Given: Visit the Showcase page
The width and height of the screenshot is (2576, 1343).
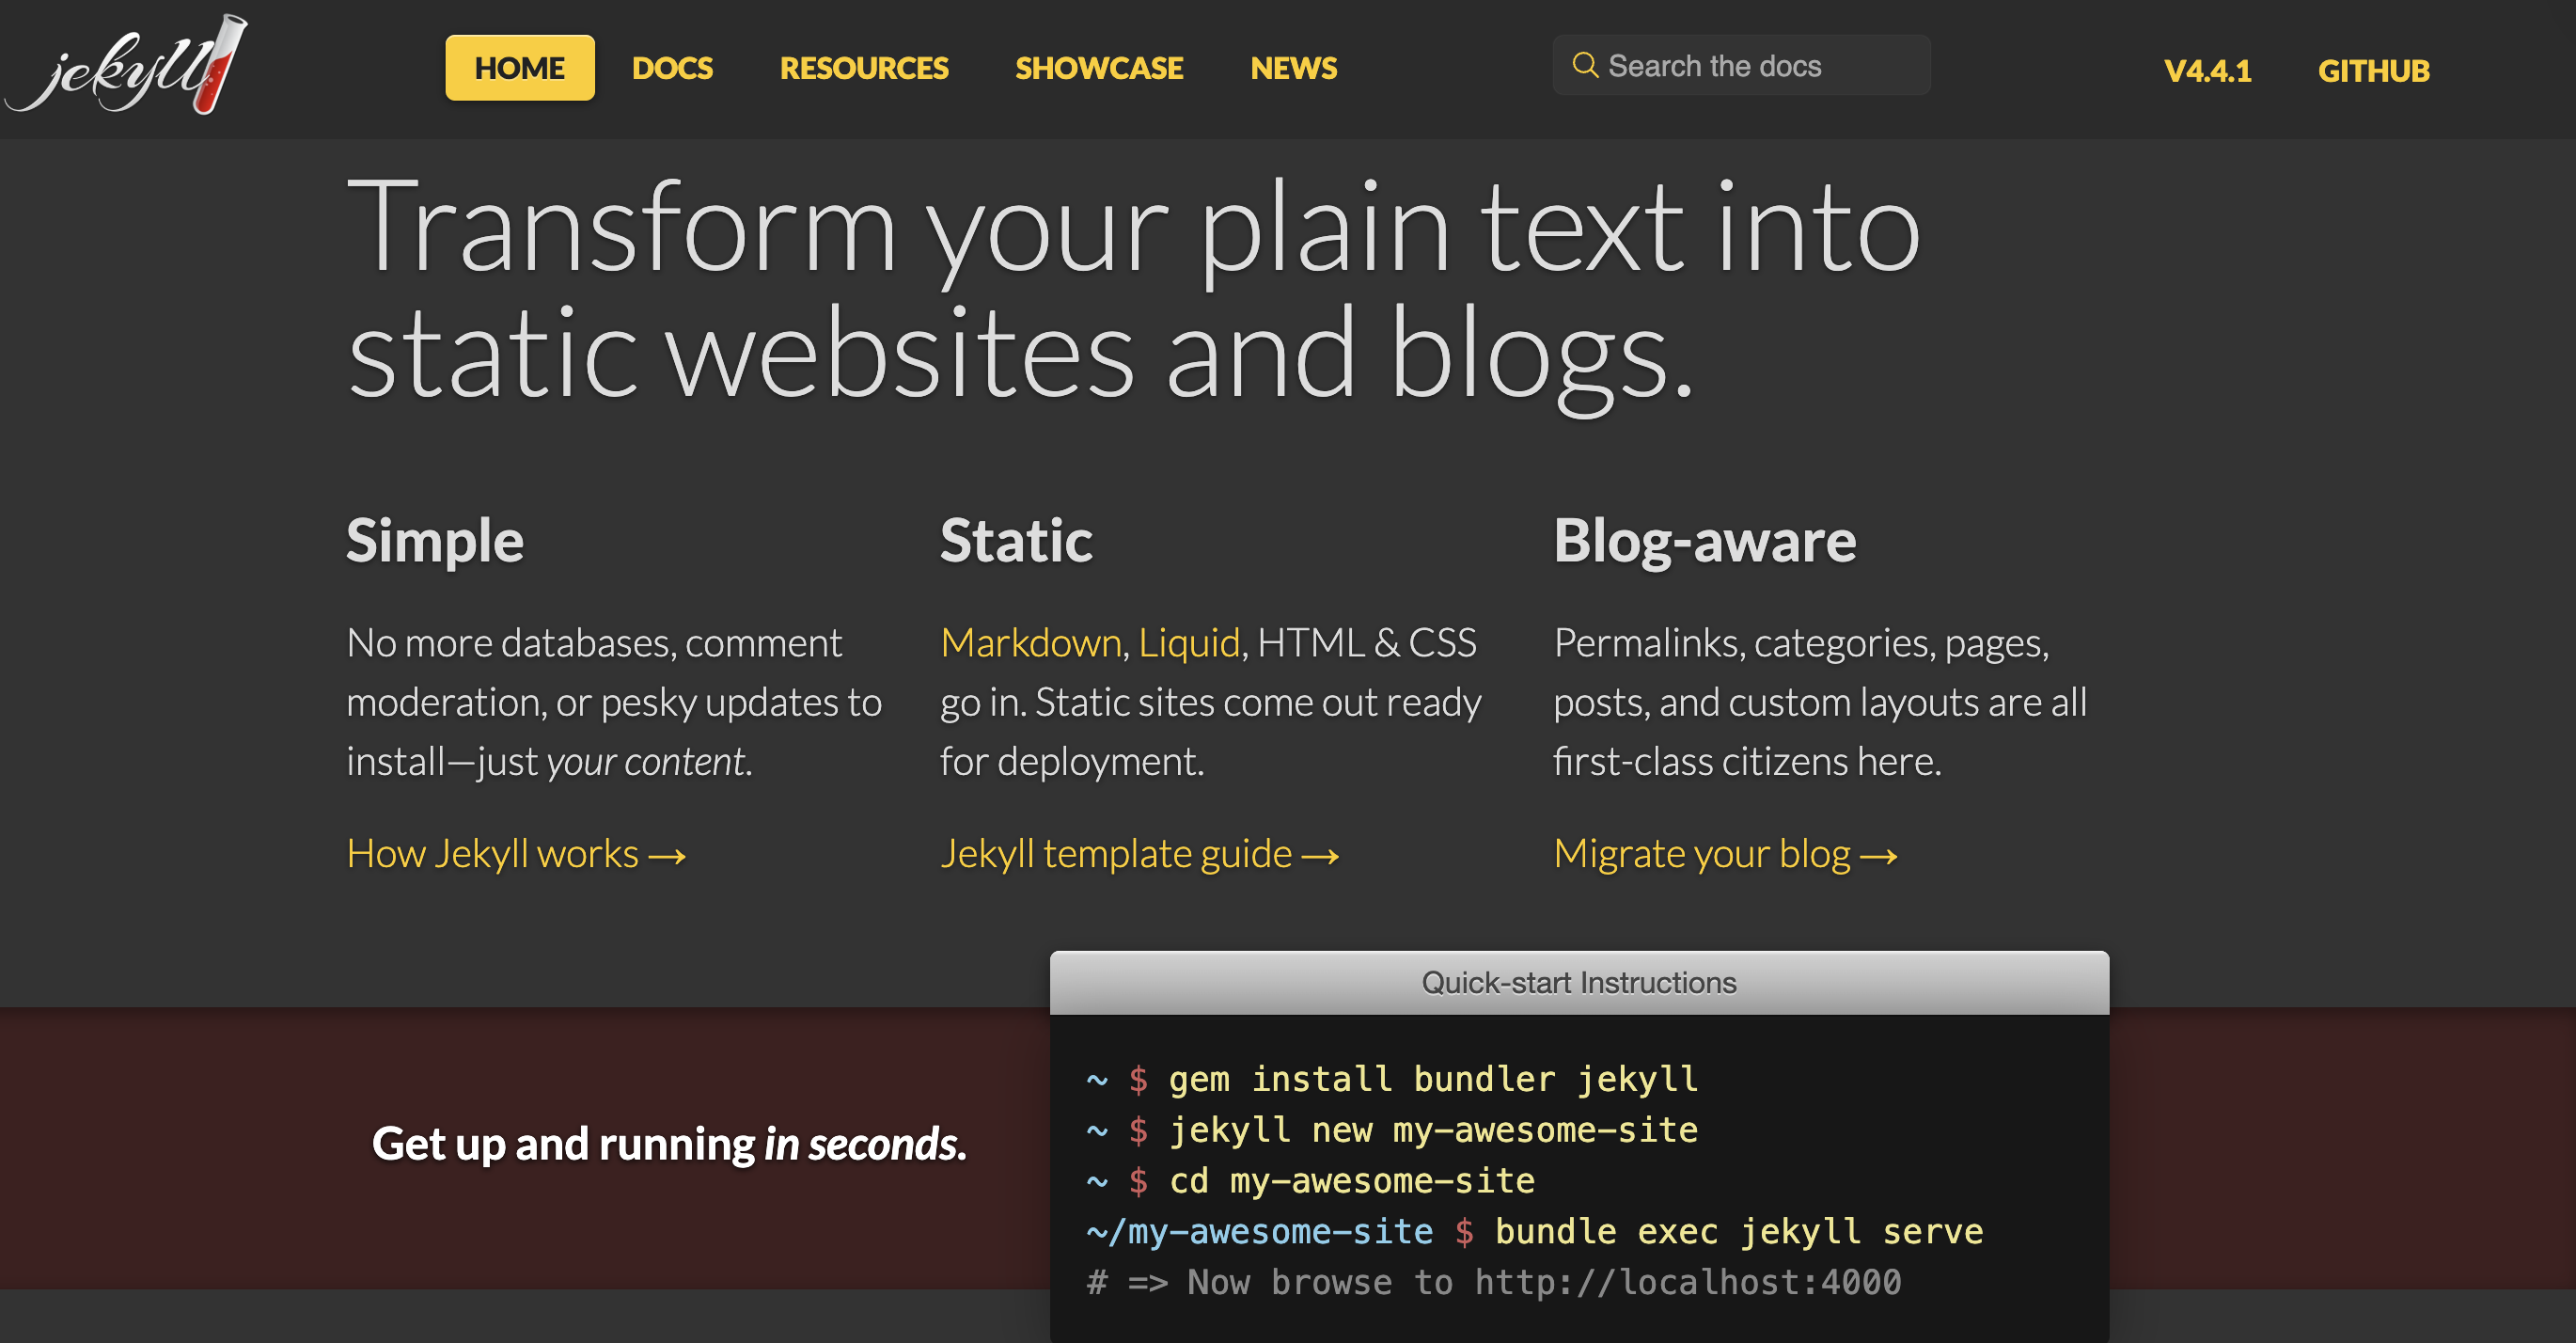Looking at the screenshot, I should tap(1099, 68).
